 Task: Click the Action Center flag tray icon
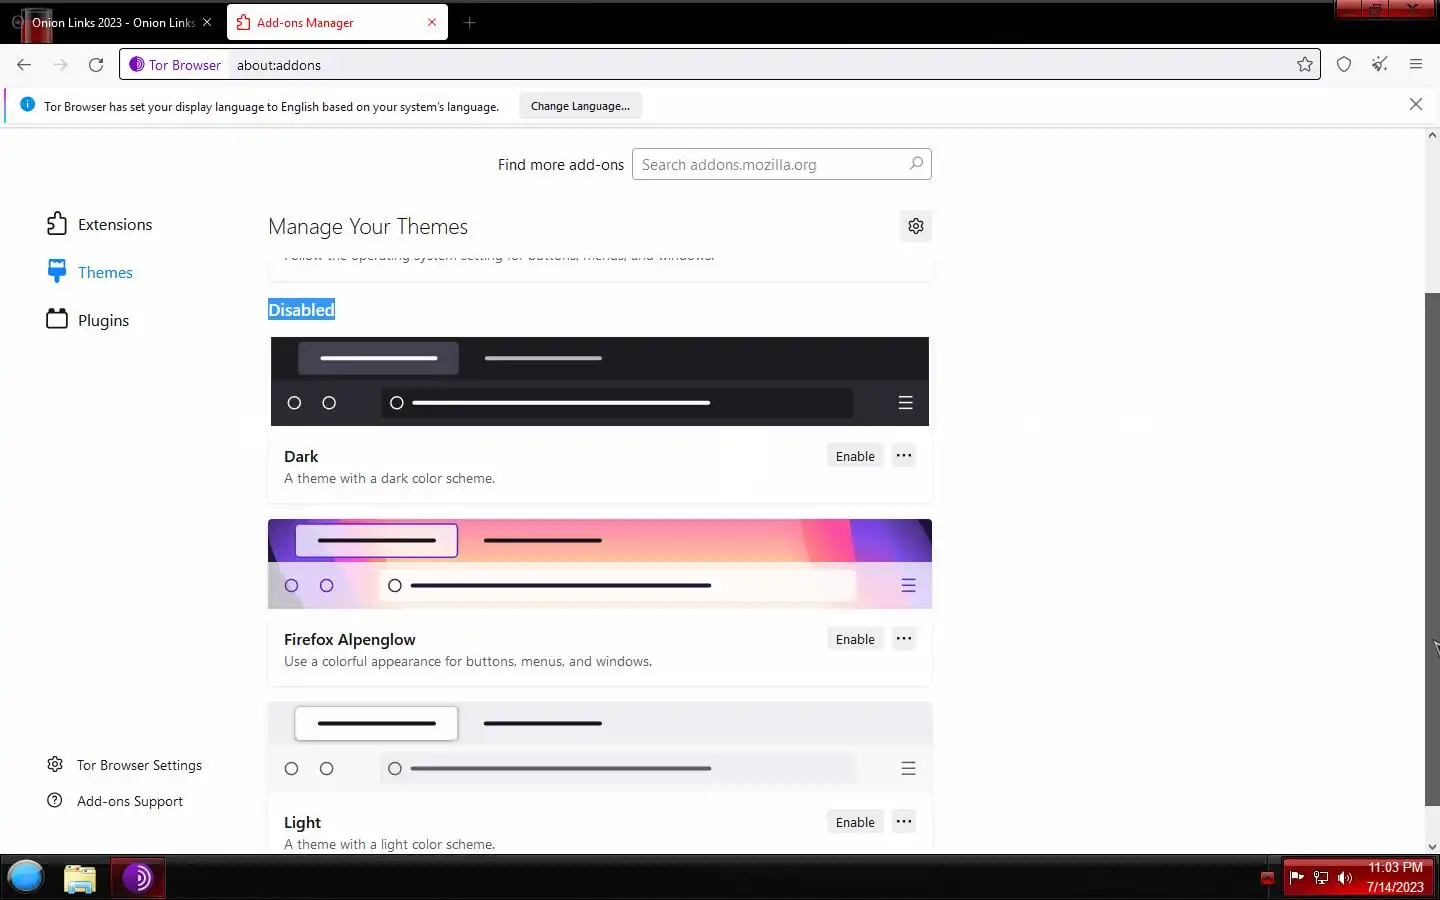(x=1297, y=878)
